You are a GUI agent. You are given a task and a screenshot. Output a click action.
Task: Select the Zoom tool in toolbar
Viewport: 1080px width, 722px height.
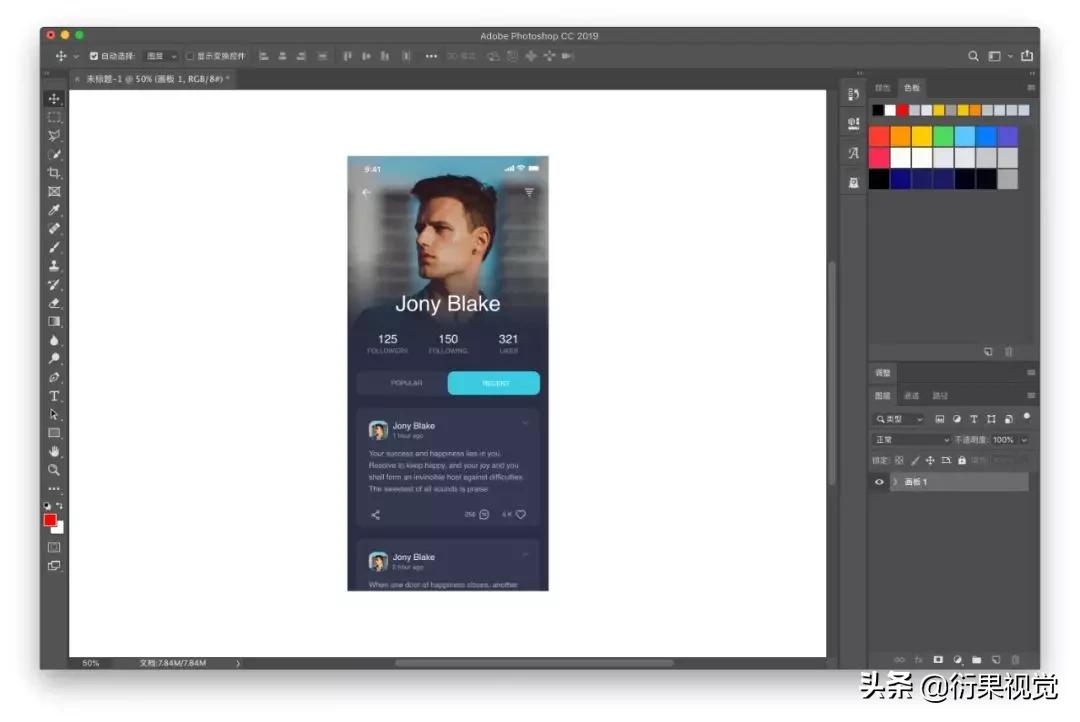click(x=54, y=471)
